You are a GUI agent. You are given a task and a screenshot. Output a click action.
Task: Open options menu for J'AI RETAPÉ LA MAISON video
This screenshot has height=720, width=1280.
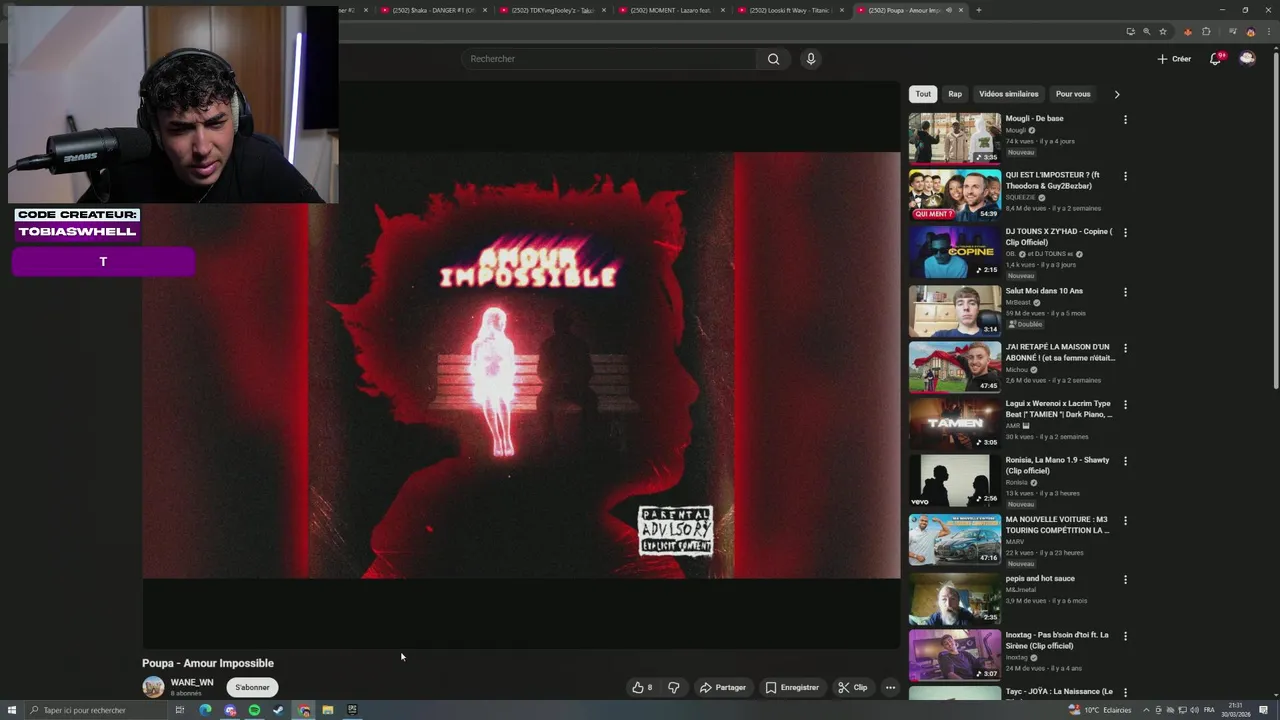click(x=1125, y=348)
